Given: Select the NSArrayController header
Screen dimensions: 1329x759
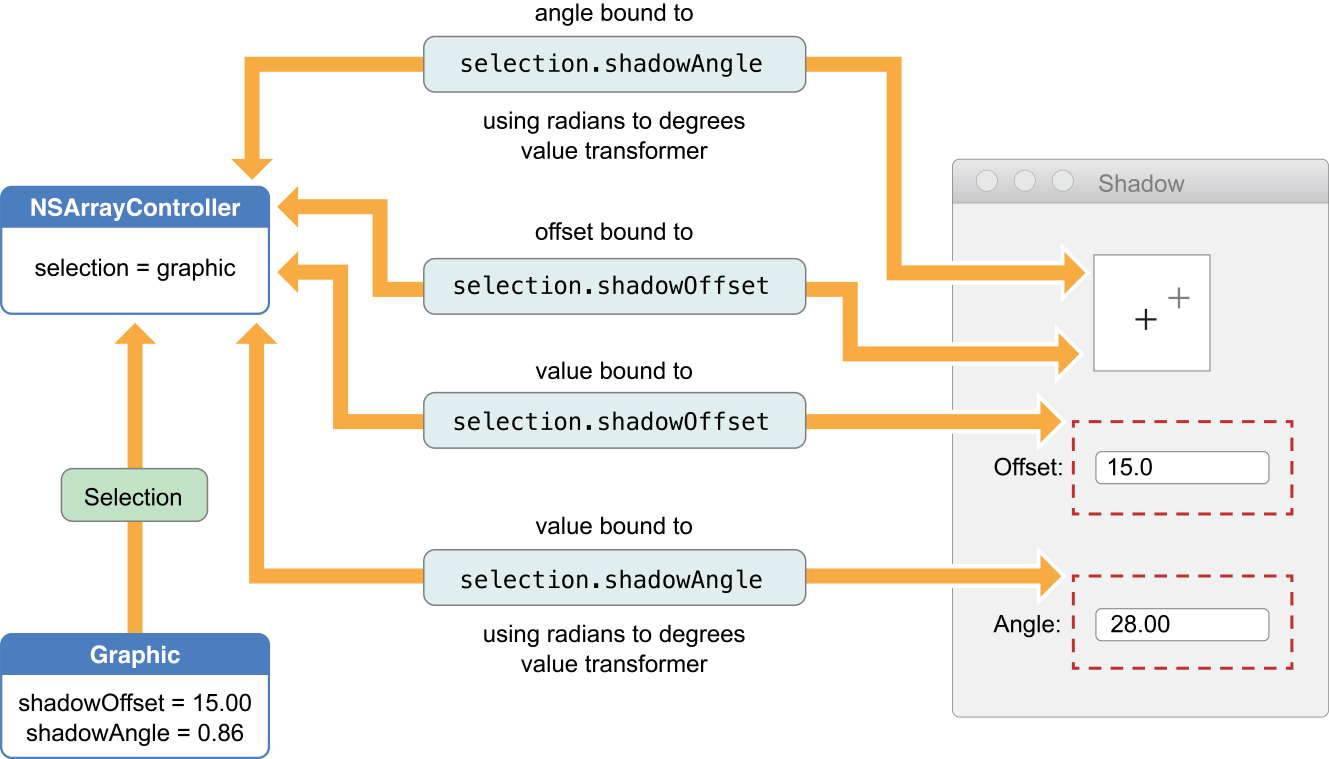Looking at the screenshot, I should (135, 208).
